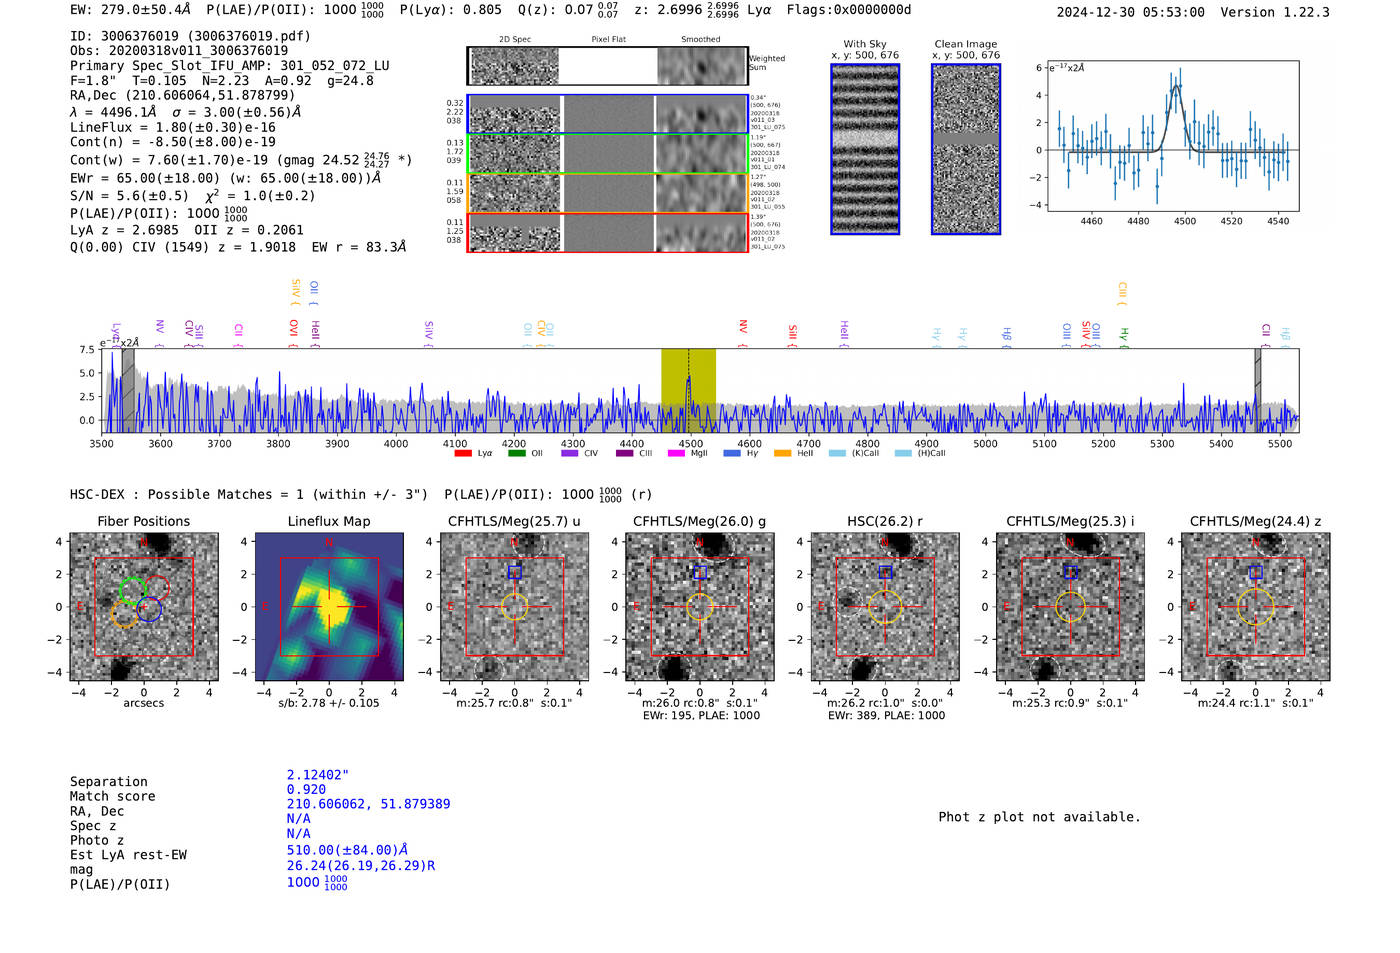Click the OII green legend swatch
Screen dimensions: 1400x953
(x=516, y=454)
